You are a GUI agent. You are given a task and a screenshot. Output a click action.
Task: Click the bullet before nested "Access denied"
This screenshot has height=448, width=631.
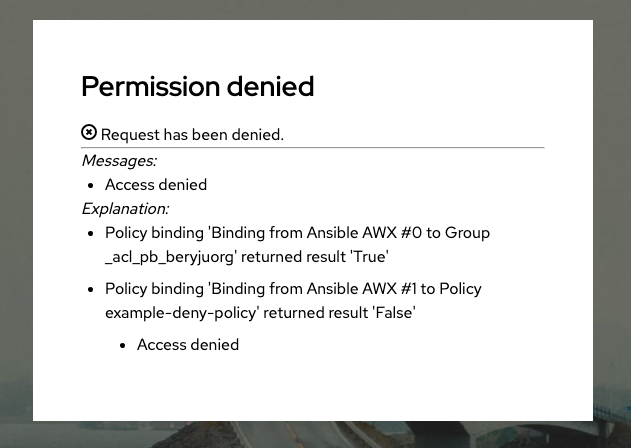pos(123,345)
